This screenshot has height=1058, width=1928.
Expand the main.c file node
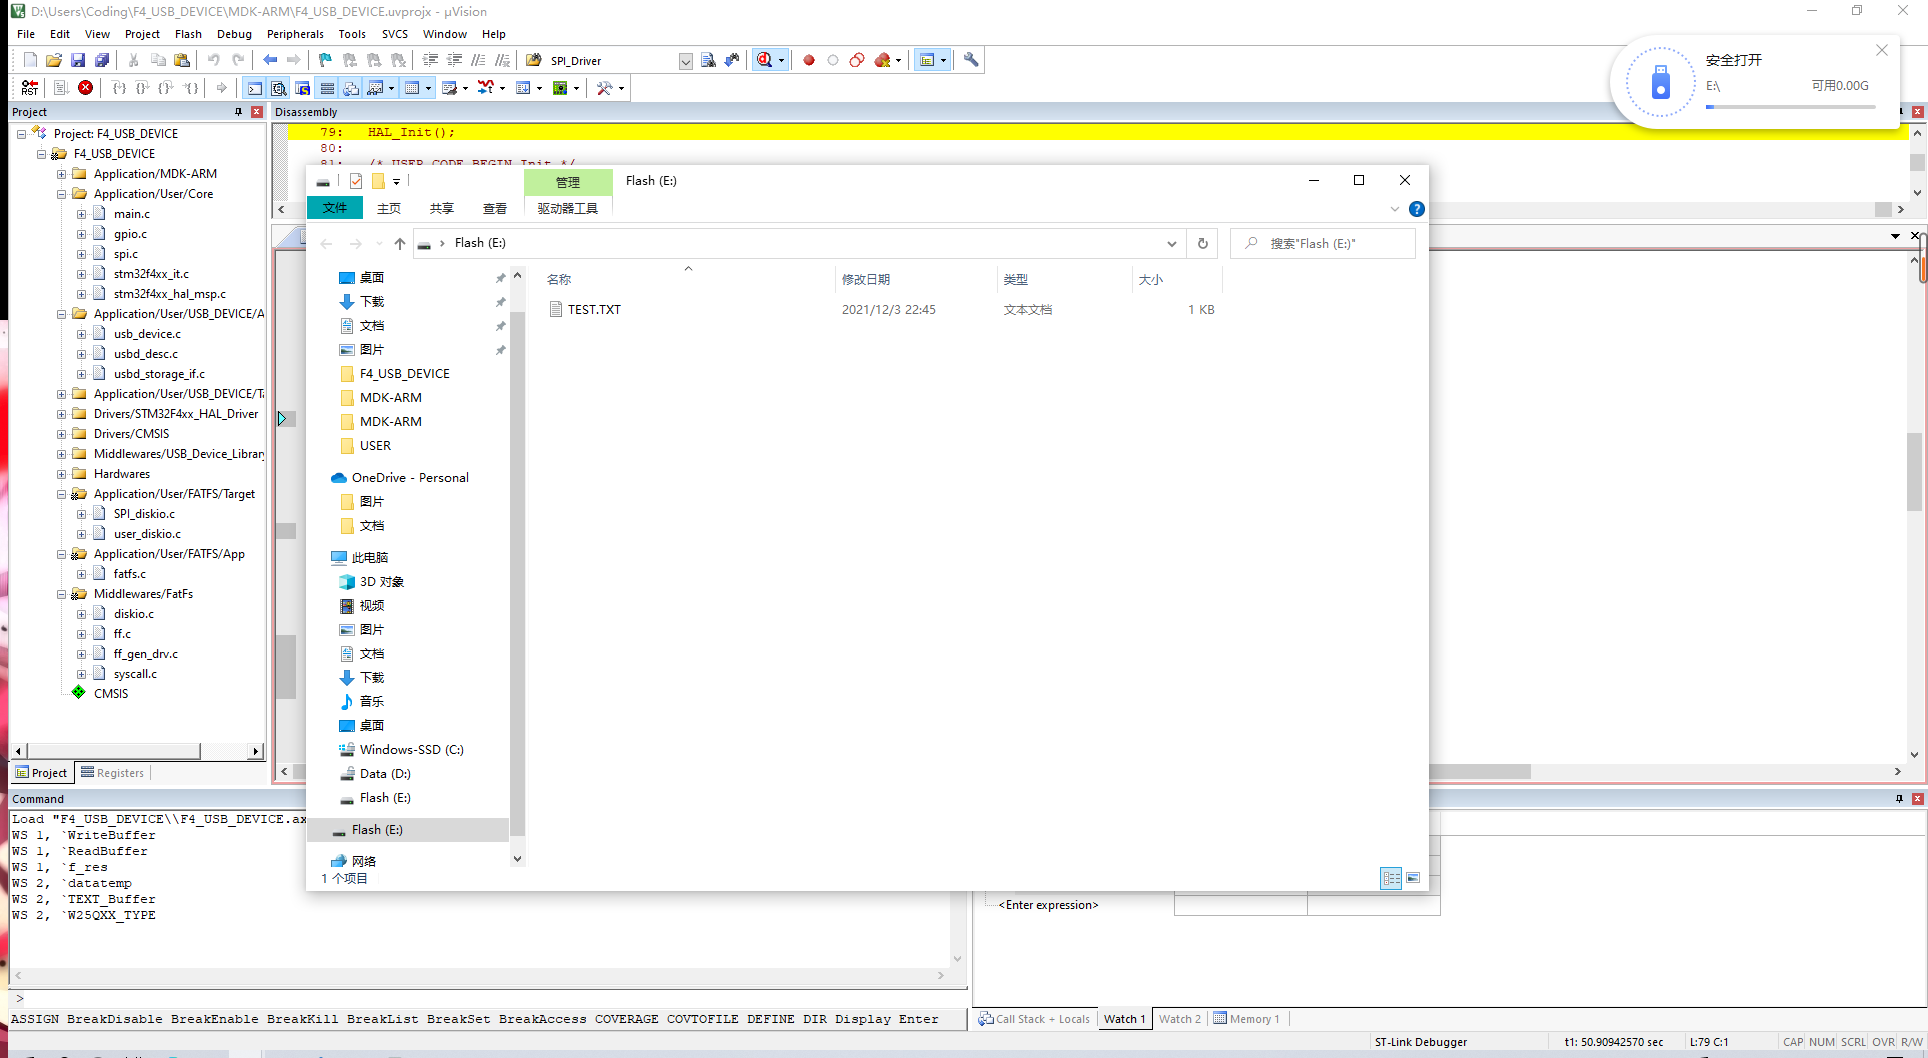click(82, 214)
